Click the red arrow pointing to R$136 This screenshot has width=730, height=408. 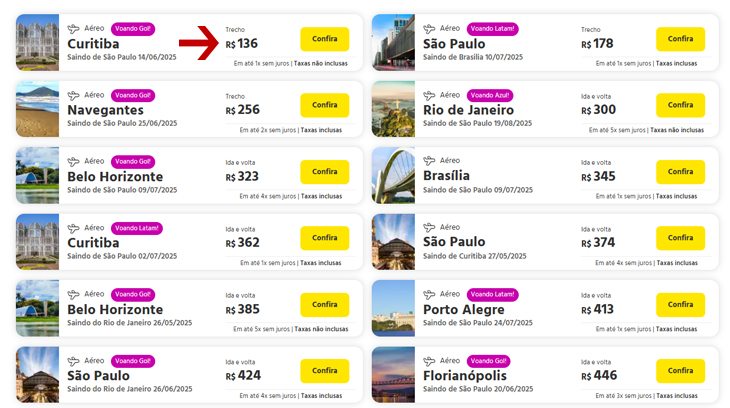199,43
